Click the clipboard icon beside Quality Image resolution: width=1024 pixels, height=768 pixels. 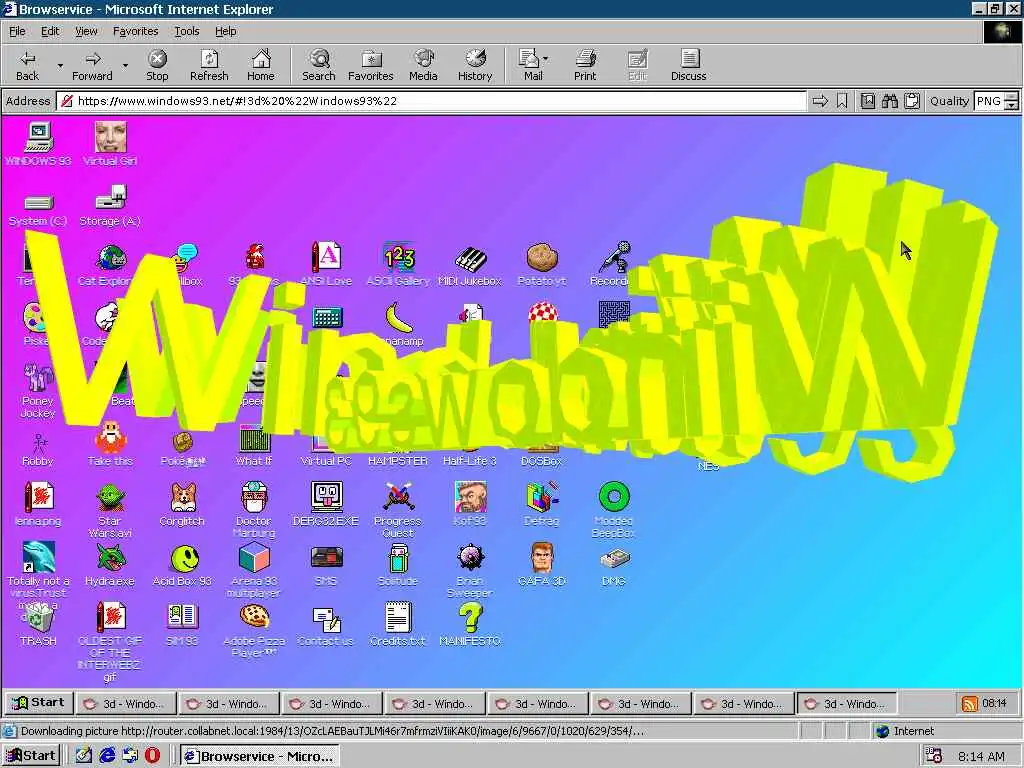(x=912, y=101)
